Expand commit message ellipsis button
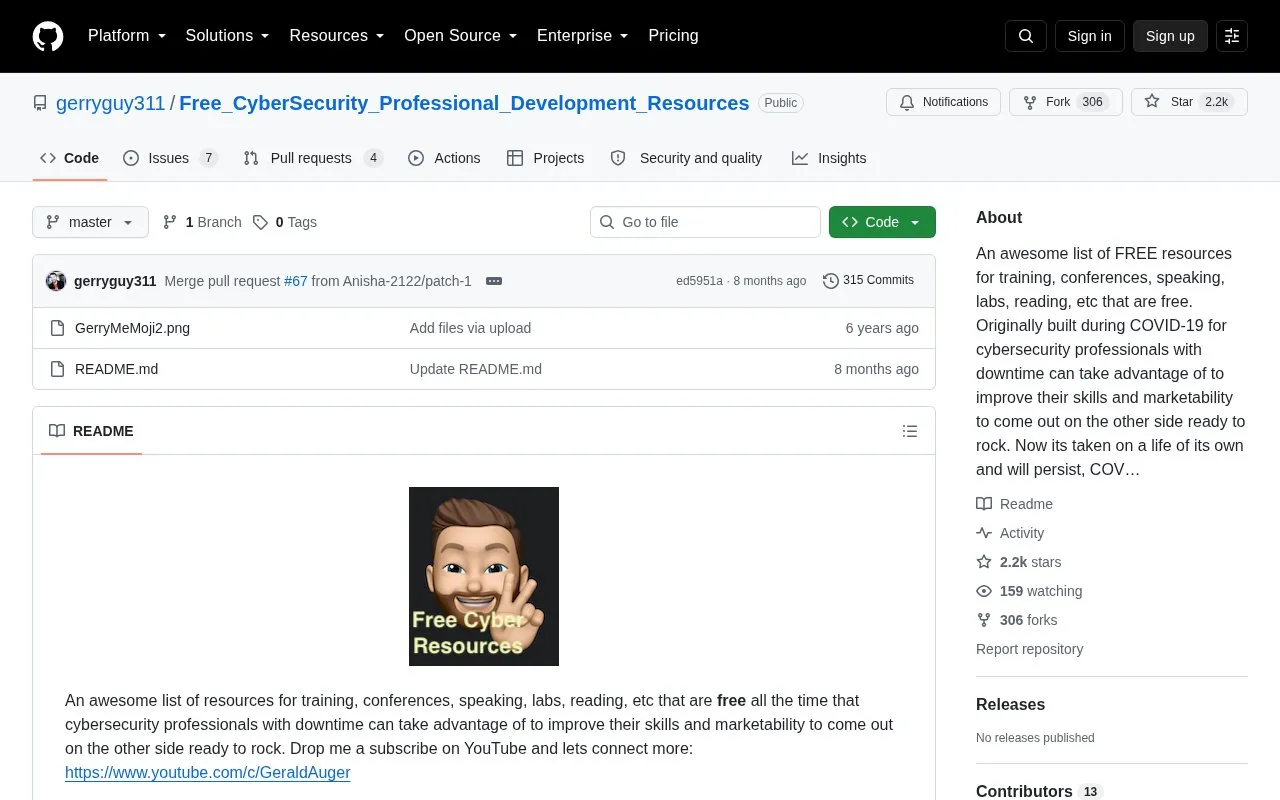1280x800 pixels. [x=494, y=281]
